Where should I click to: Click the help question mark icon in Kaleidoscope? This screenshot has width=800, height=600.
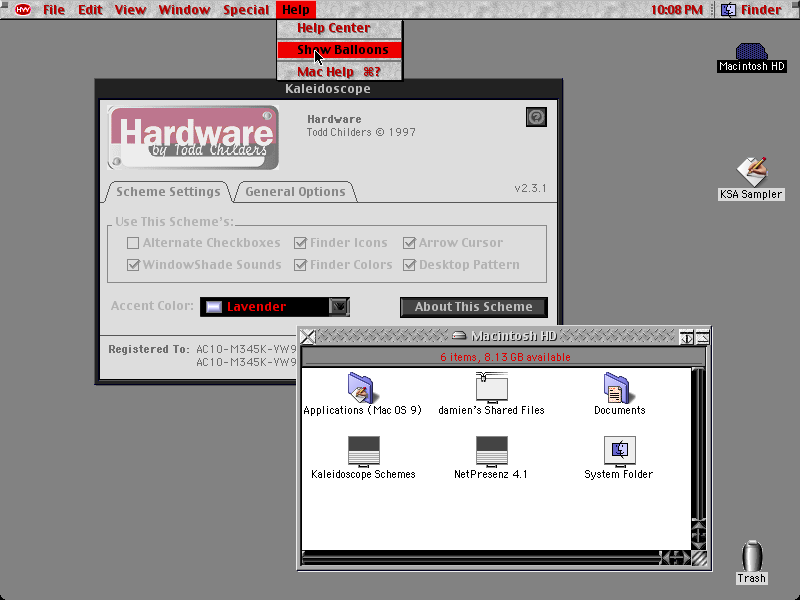(x=536, y=117)
